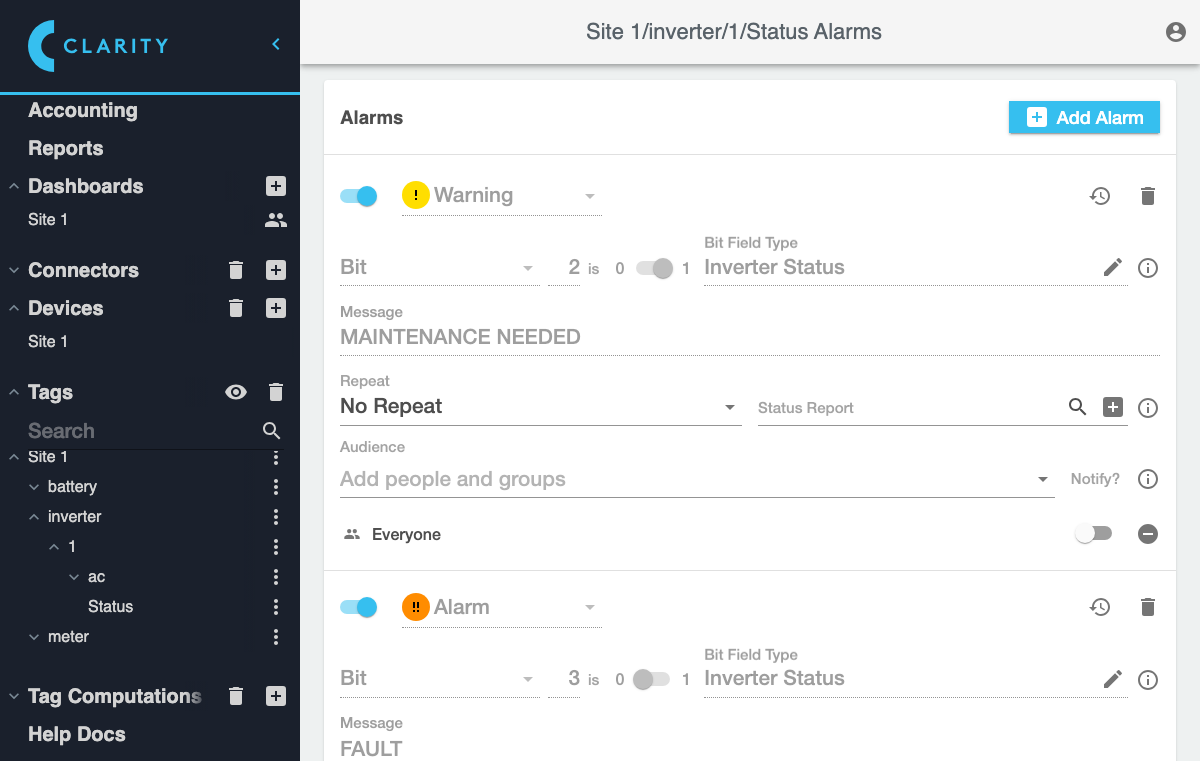This screenshot has height=761, width=1200.
Task: Click the Status Report search icon
Action: click(1077, 407)
